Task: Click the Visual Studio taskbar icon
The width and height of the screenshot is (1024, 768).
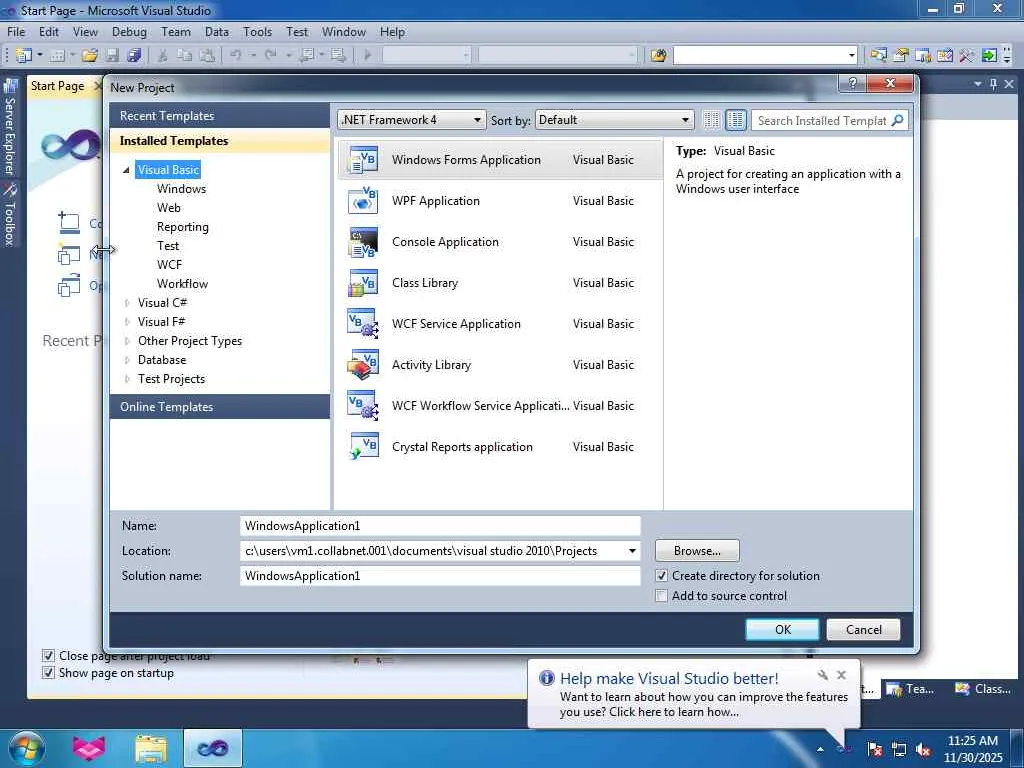Action: pyautogui.click(x=213, y=748)
